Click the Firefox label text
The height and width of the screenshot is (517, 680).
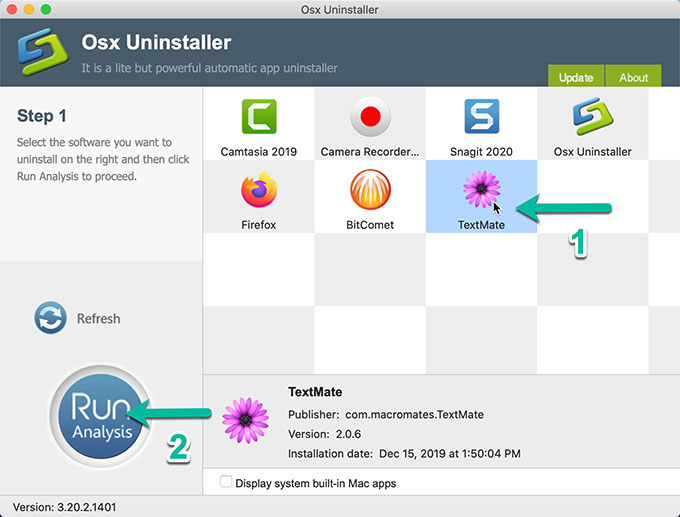click(x=259, y=225)
